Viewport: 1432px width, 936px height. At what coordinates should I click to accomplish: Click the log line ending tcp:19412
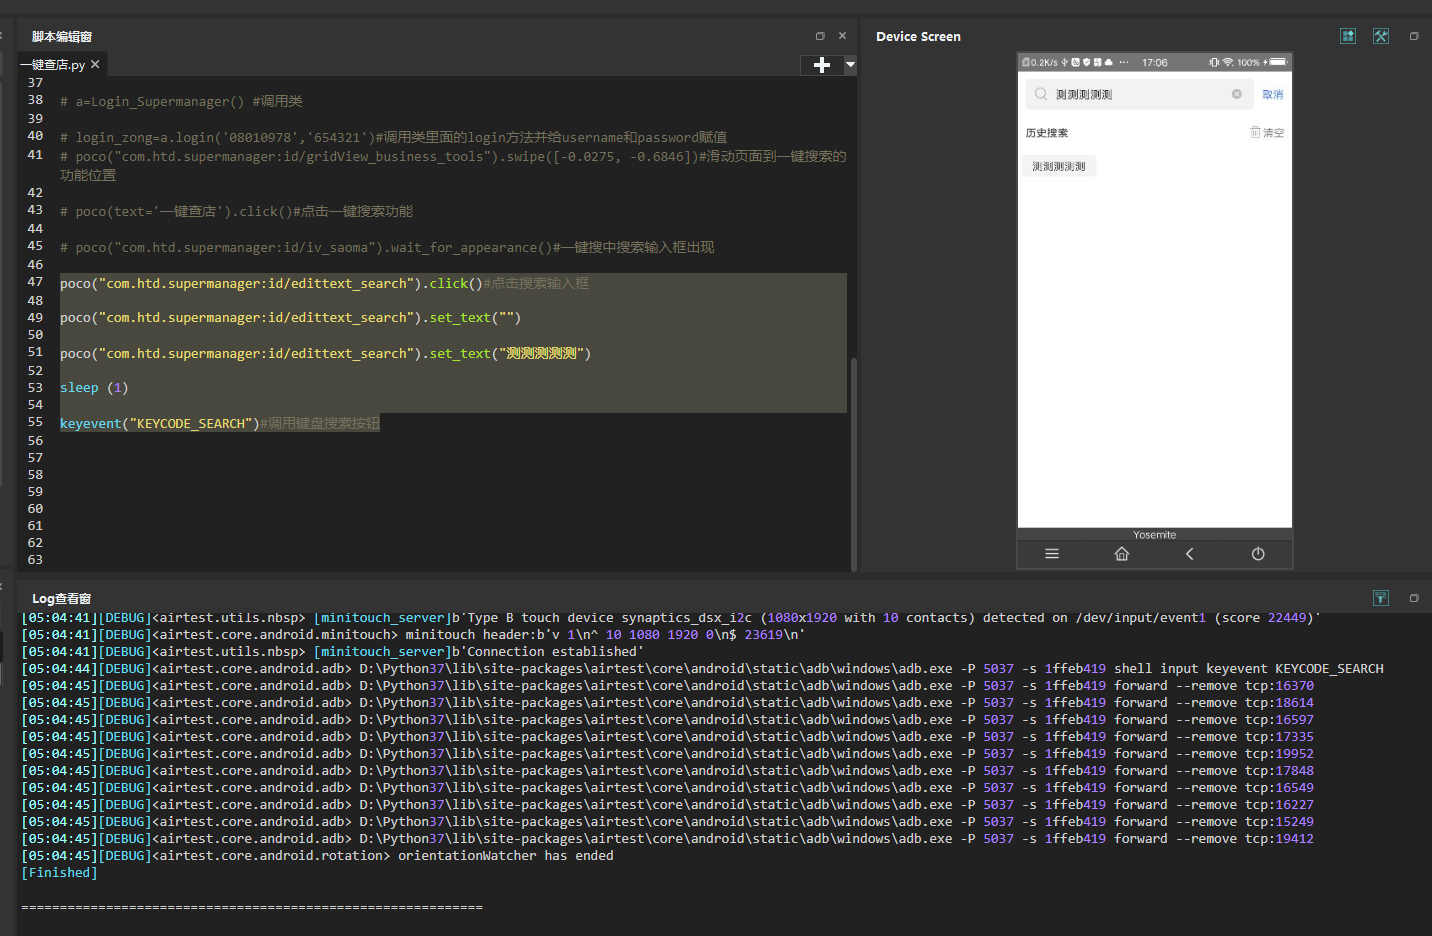tap(667, 839)
